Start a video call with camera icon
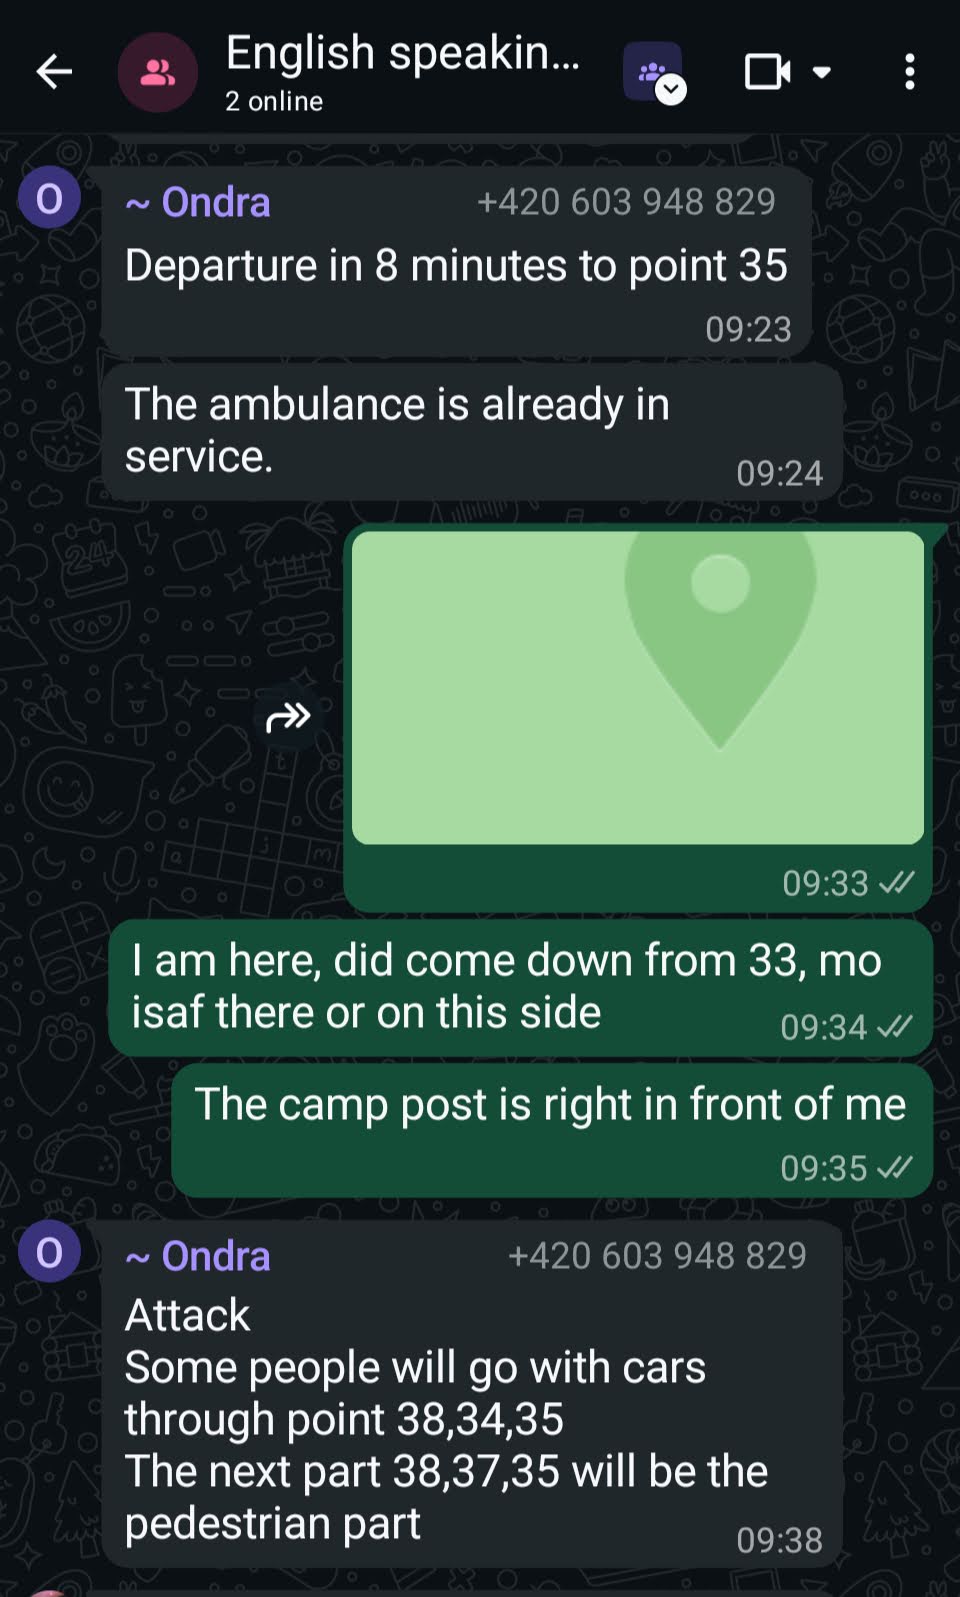 [x=767, y=72]
